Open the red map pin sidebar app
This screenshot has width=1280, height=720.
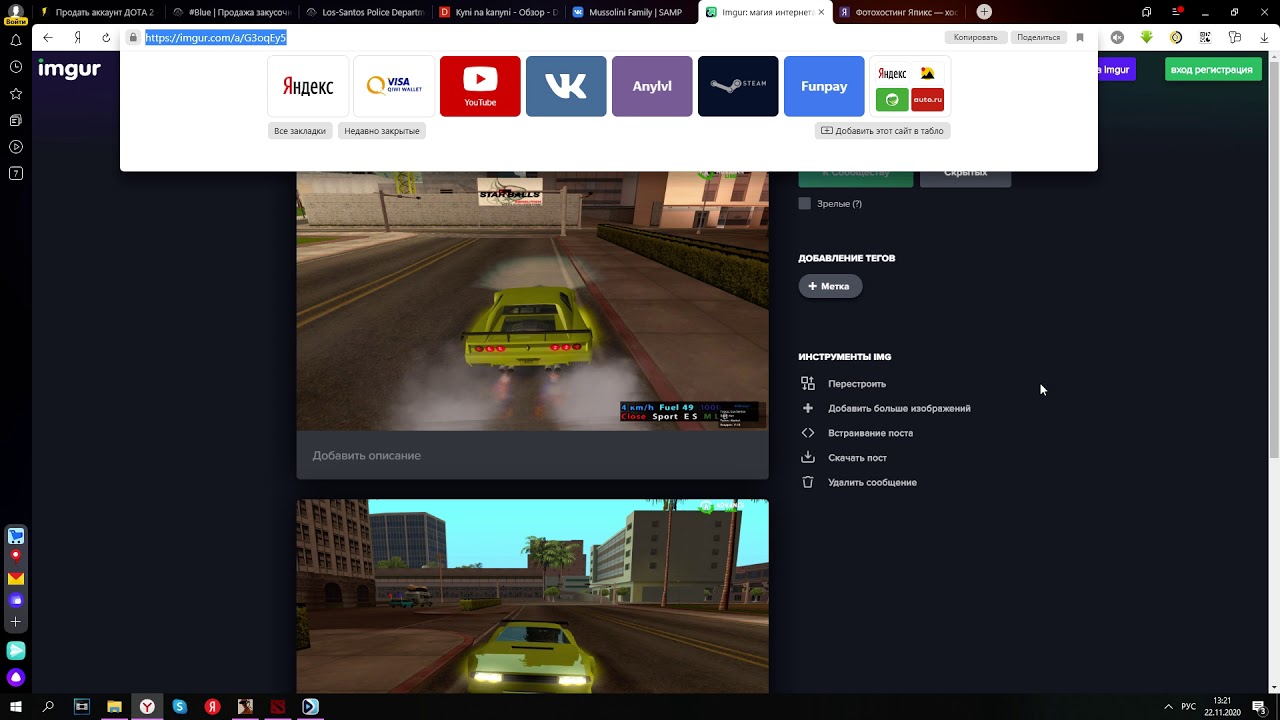[16, 556]
